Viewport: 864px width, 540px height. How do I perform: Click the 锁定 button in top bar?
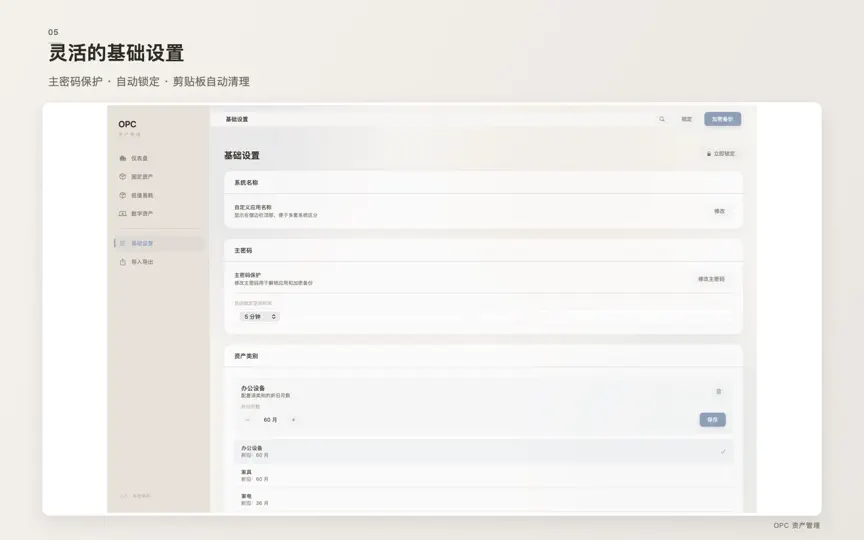click(687, 119)
